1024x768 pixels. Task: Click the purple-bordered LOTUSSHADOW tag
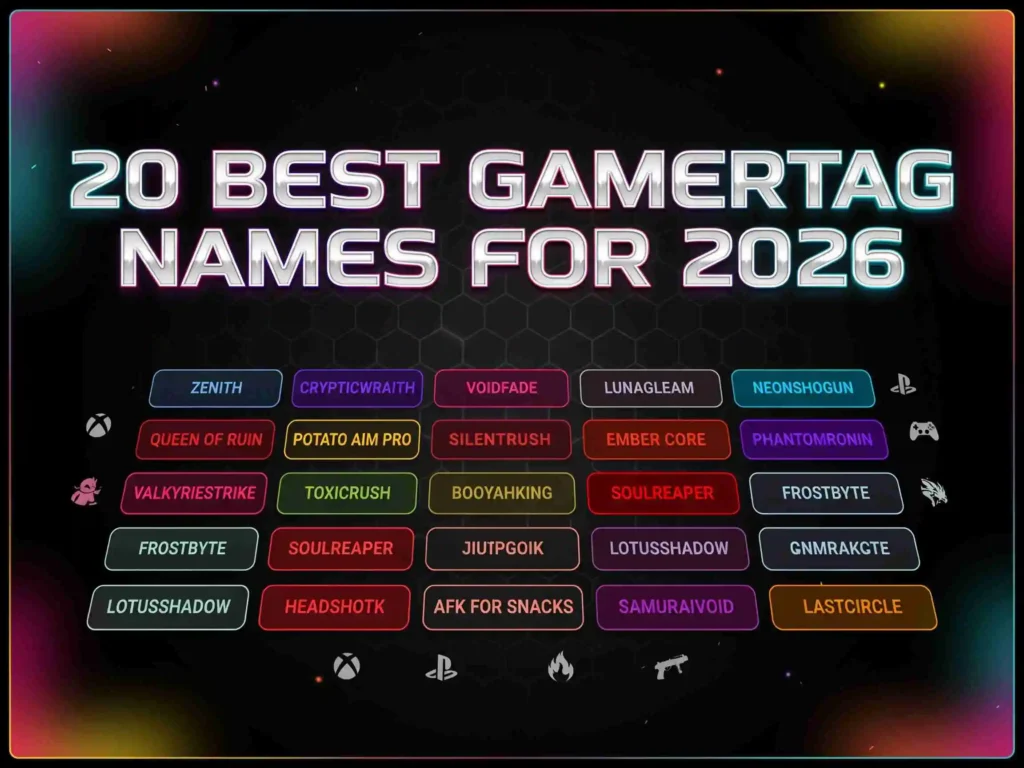tap(670, 549)
